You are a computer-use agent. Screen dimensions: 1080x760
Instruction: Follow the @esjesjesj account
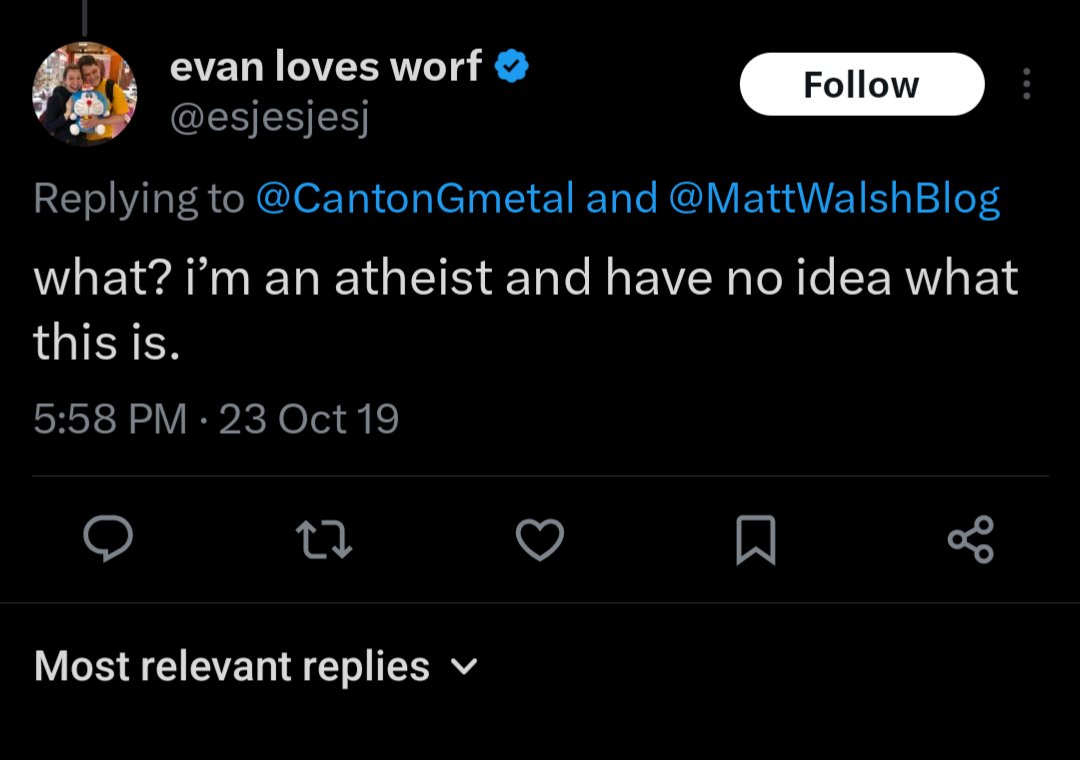862,84
